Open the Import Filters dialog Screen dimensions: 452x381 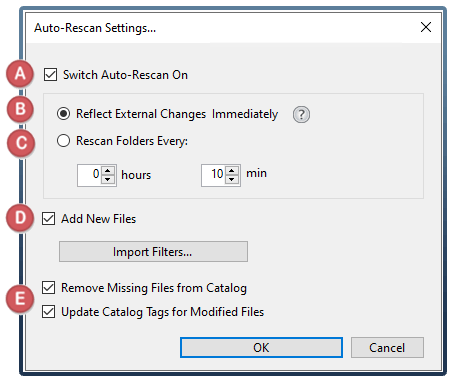coord(153,252)
